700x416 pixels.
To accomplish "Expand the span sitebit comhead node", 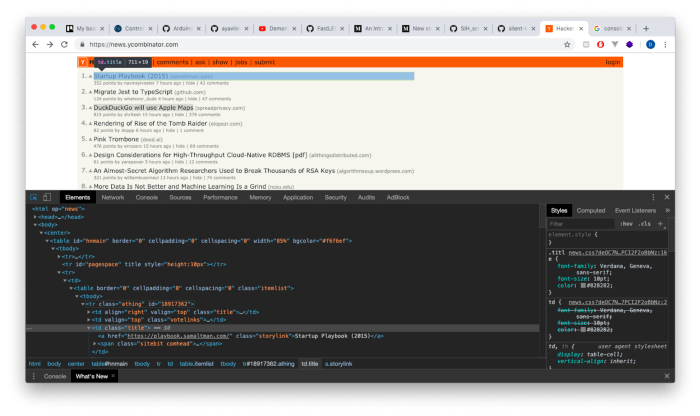I will [94, 344].
